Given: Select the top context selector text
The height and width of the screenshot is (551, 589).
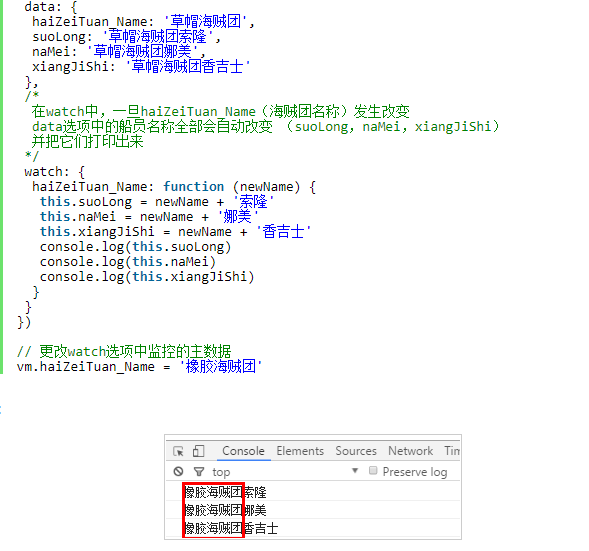Looking at the screenshot, I should point(221,472).
